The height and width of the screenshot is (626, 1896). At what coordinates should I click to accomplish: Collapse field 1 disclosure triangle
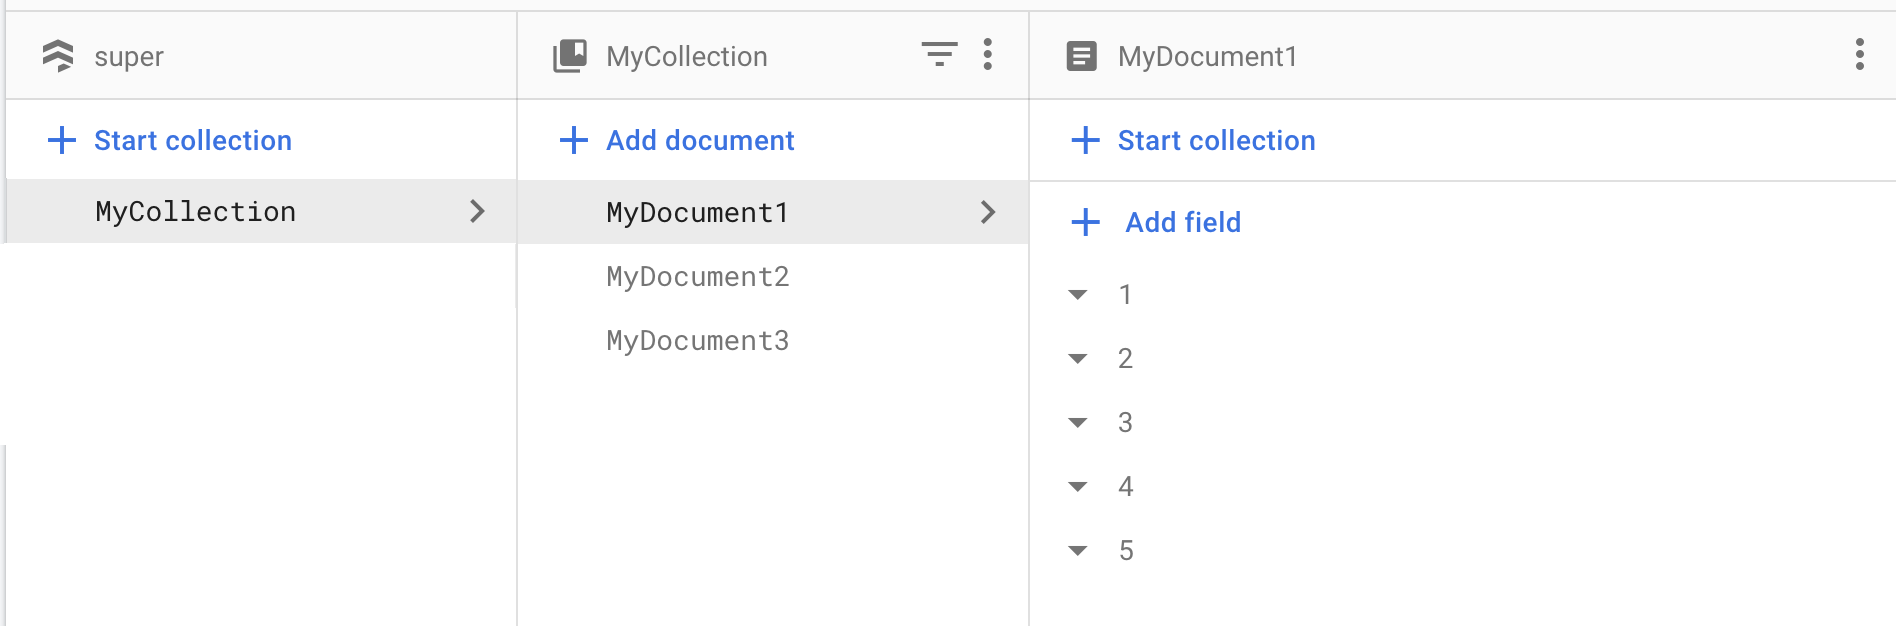(1078, 294)
